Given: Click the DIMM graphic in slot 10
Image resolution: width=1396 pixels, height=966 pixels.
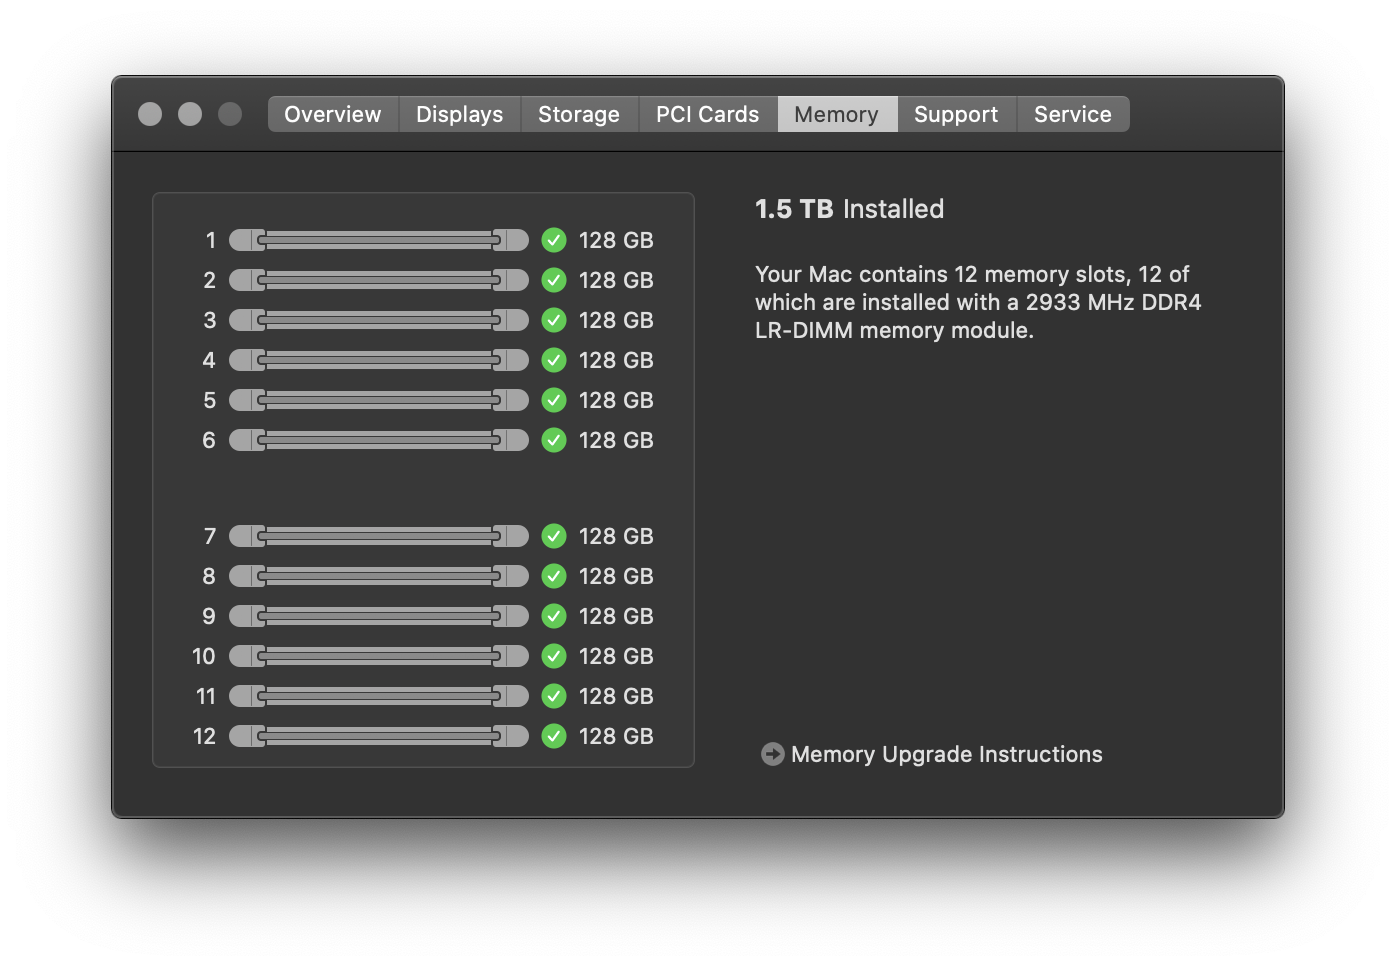Looking at the screenshot, I should (379, 656).
